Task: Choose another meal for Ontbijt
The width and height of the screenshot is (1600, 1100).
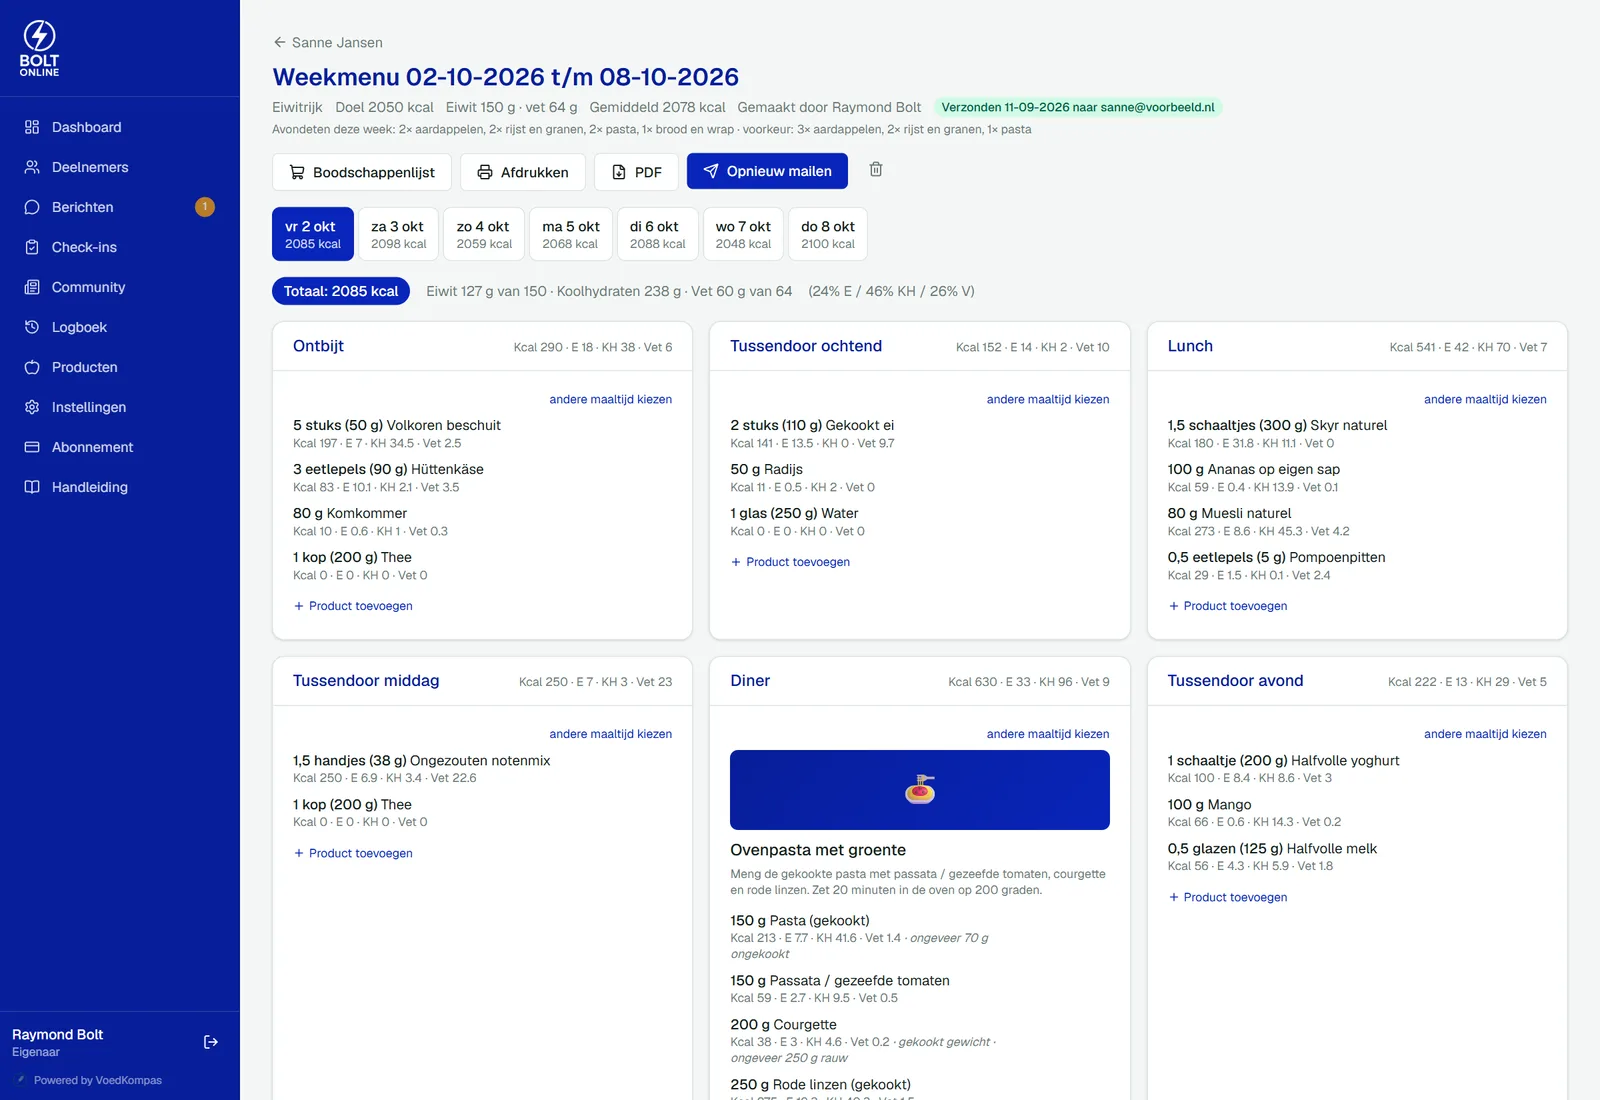Action: (x=610, y=399)
